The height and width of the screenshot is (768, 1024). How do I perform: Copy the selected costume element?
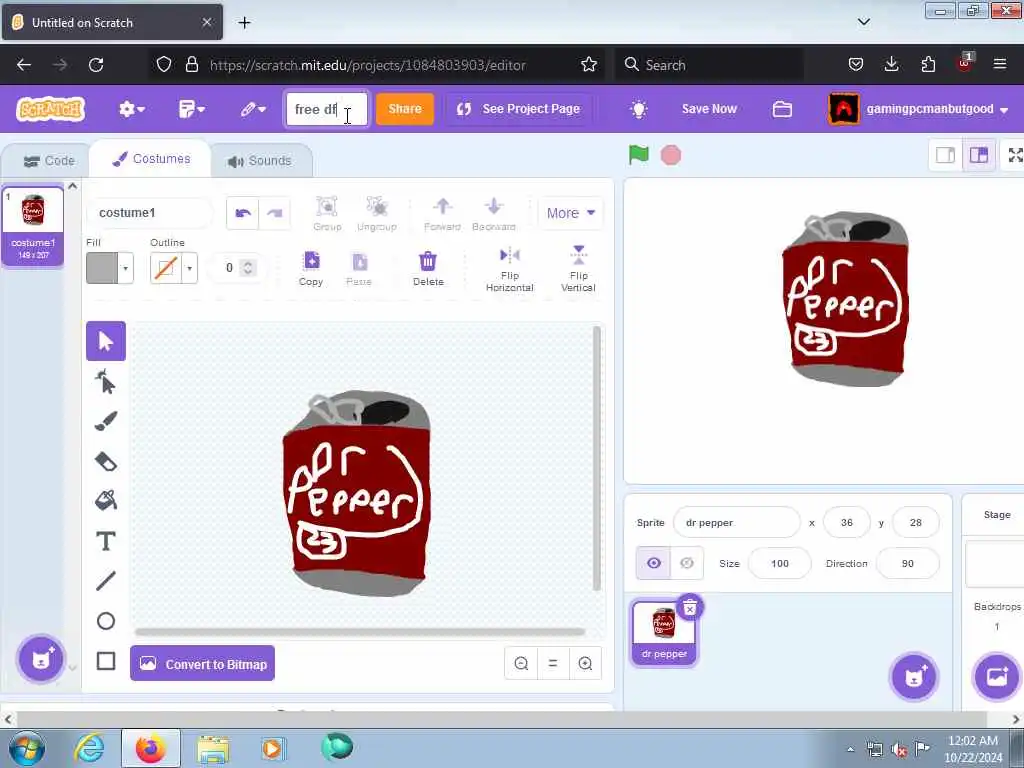pyautogui.click(x=311, y=268)
